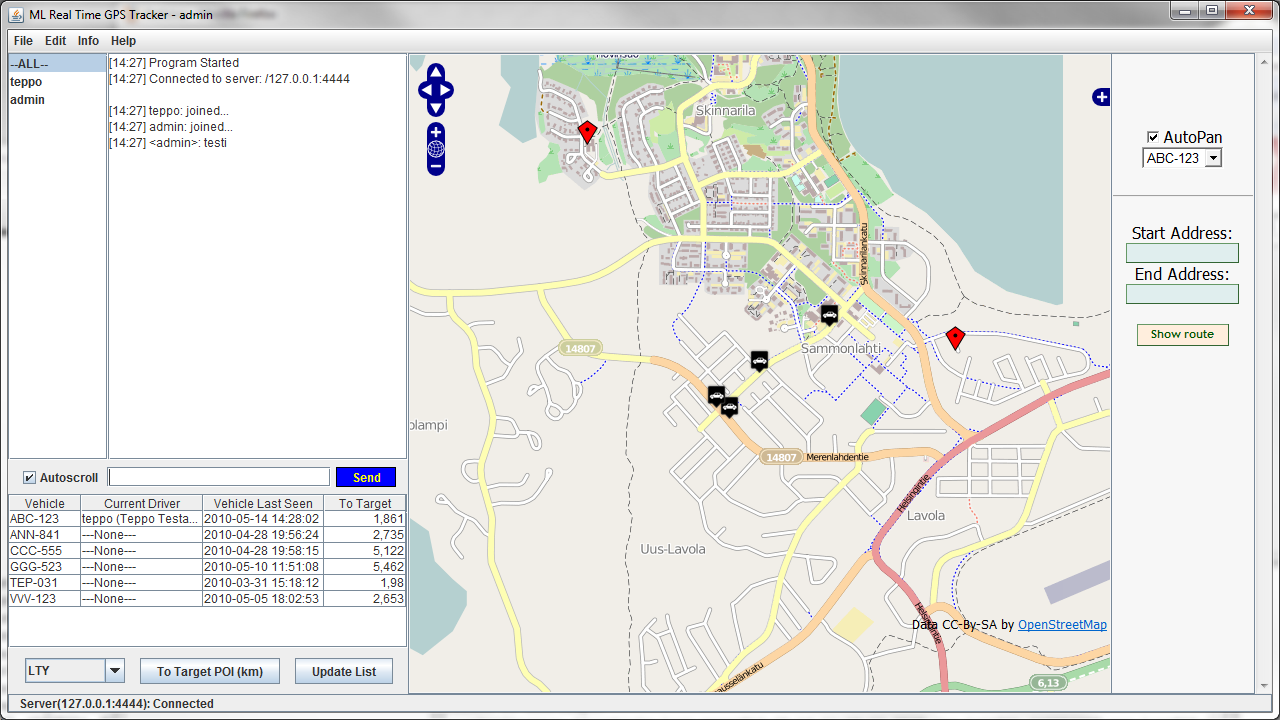Select the CCC-555 vehicle row

coord(207,551)
